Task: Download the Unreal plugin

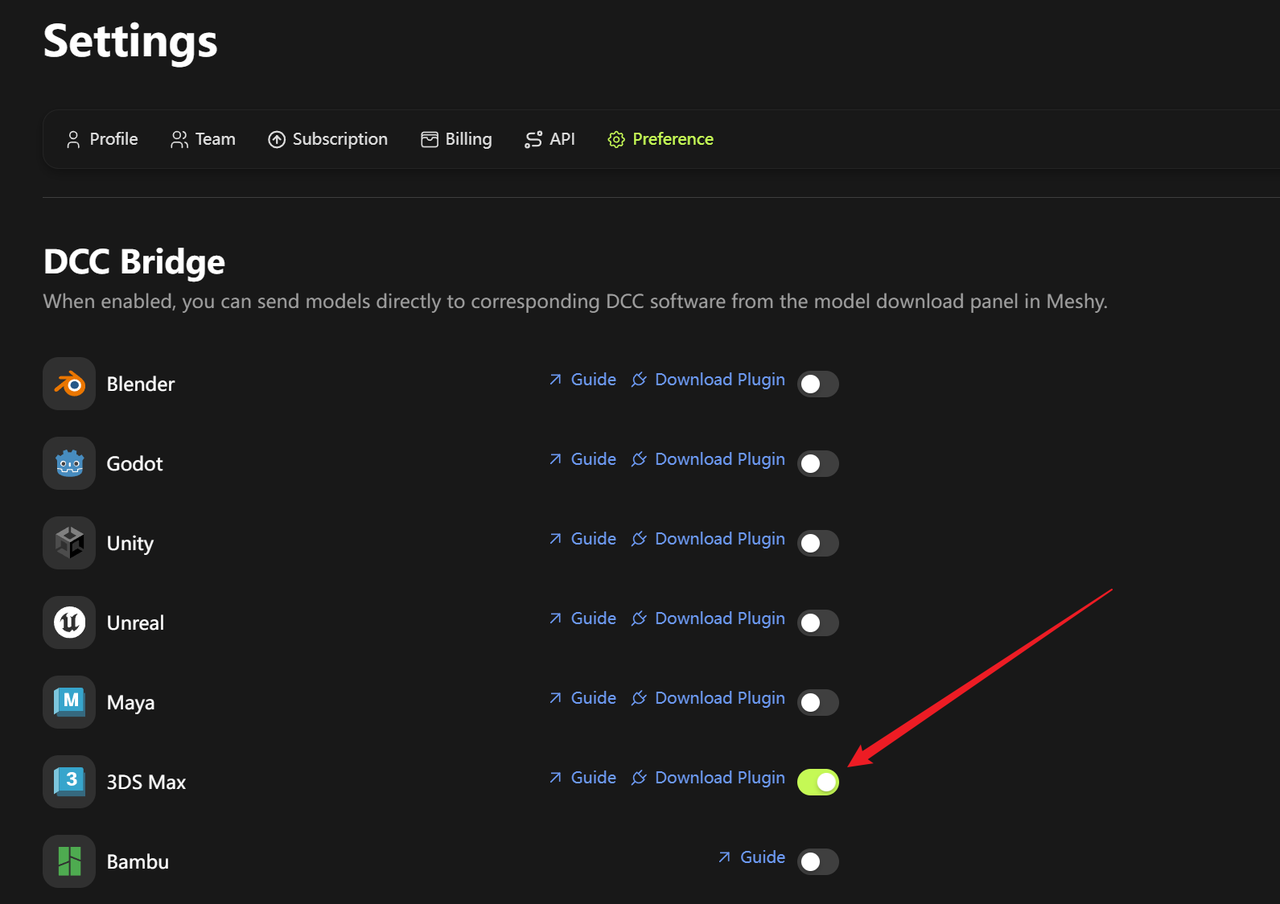Action: point(708,618)
